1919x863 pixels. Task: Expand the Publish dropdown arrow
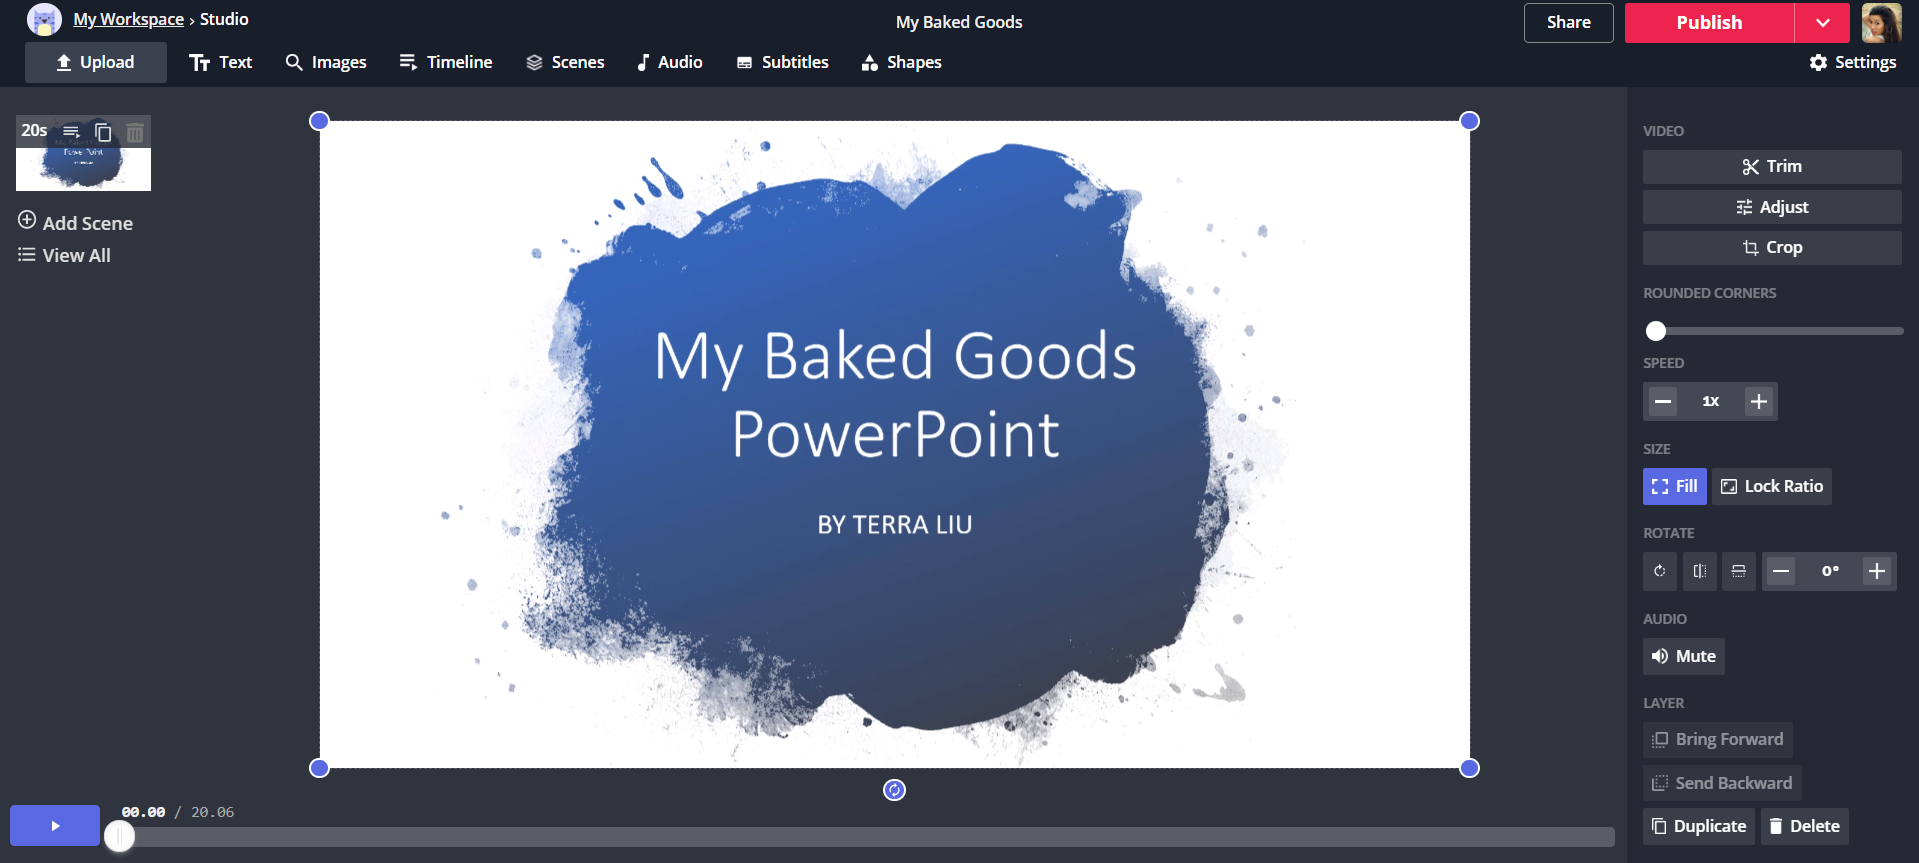point(1822,22)
